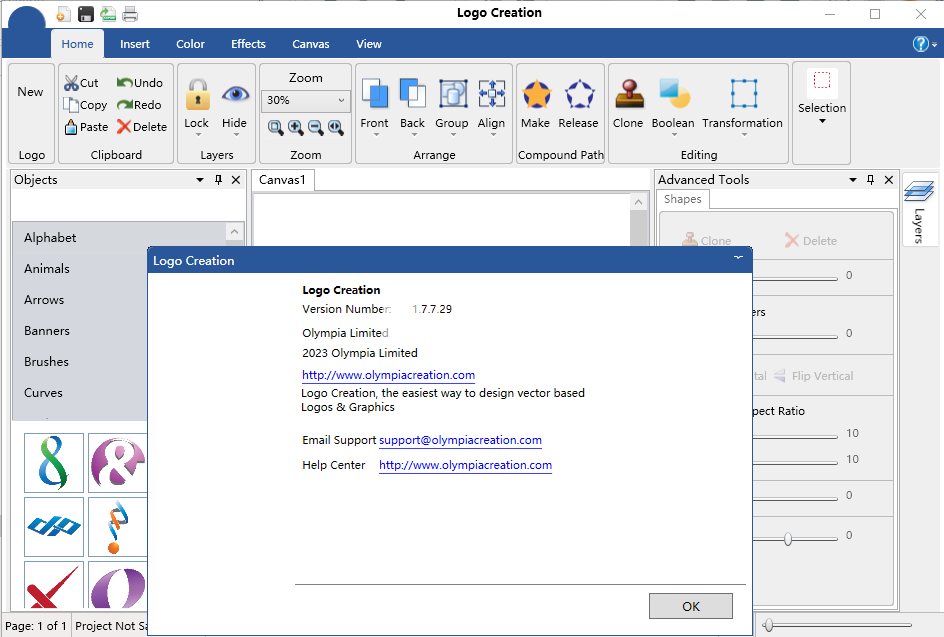Open the Color ribbon tab

(x=190, y=44)
